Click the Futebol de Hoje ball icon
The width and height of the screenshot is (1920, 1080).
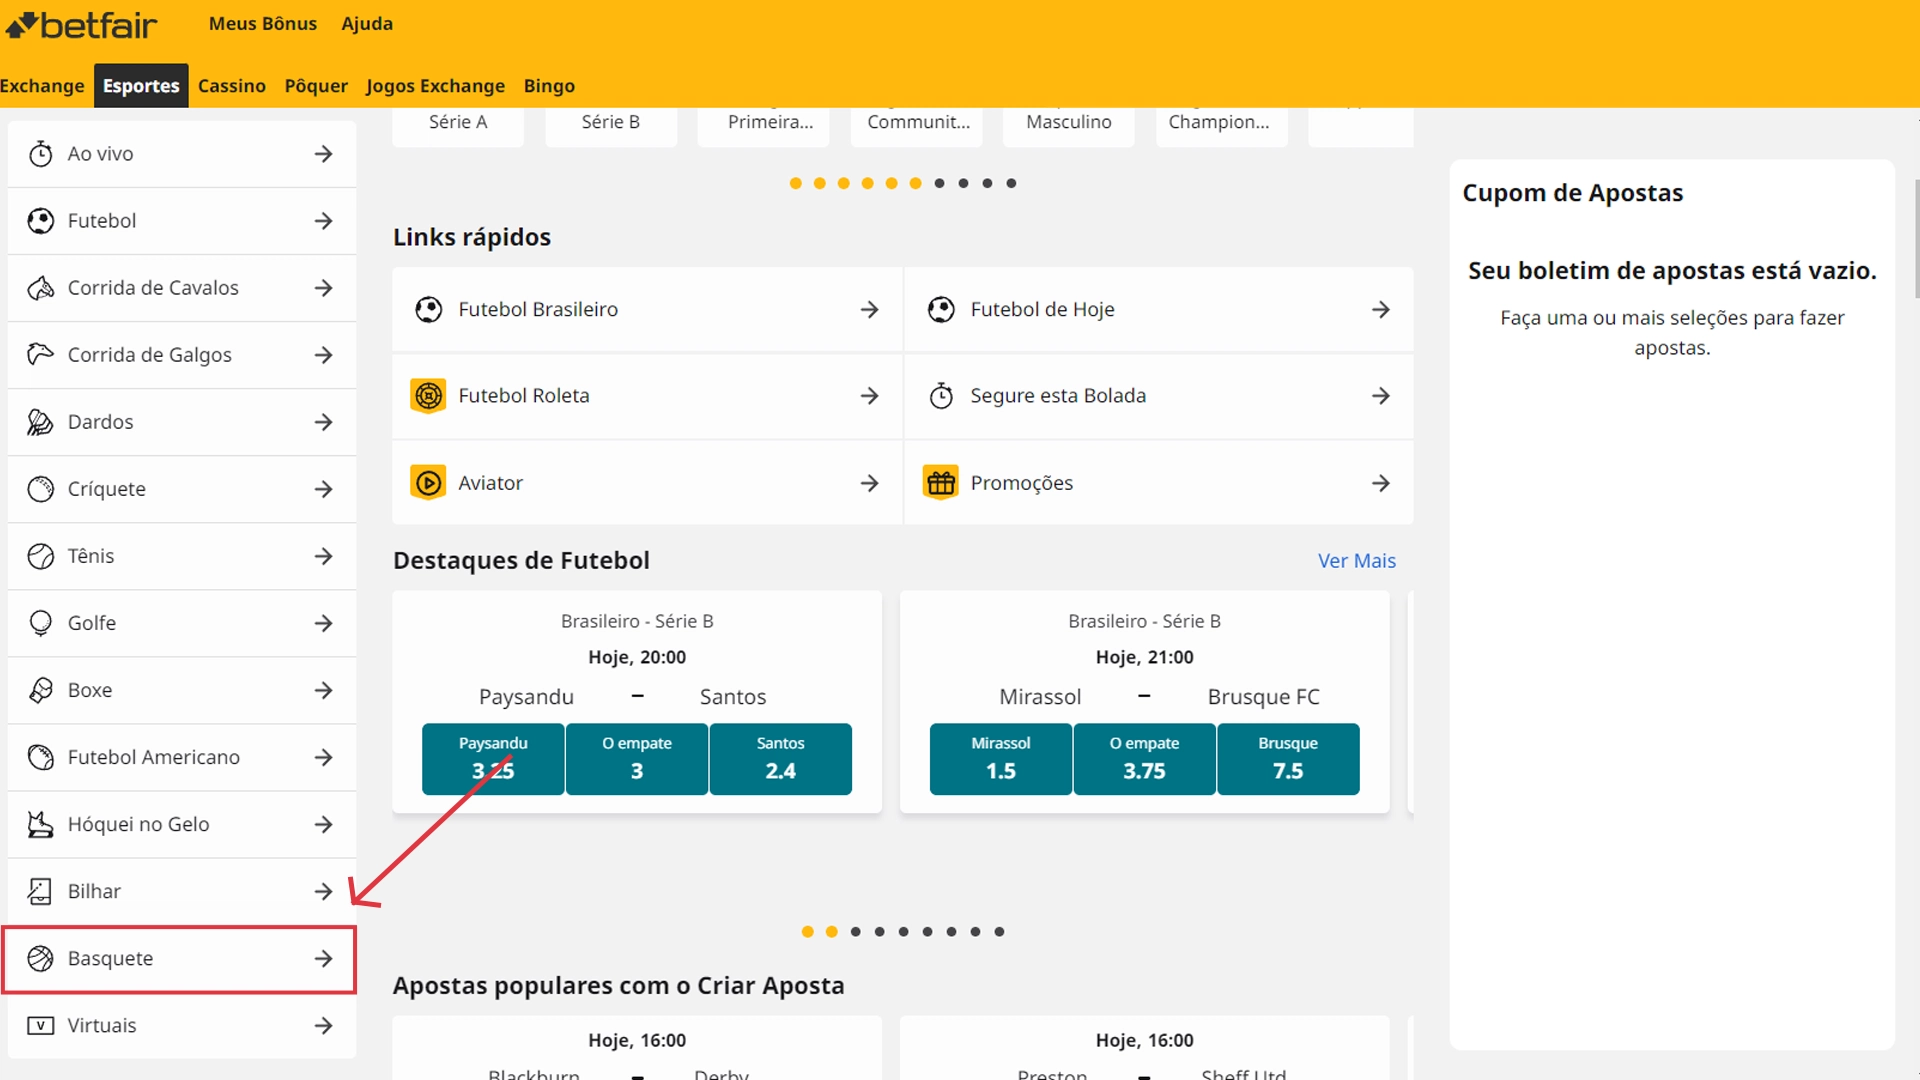[941, 310]
